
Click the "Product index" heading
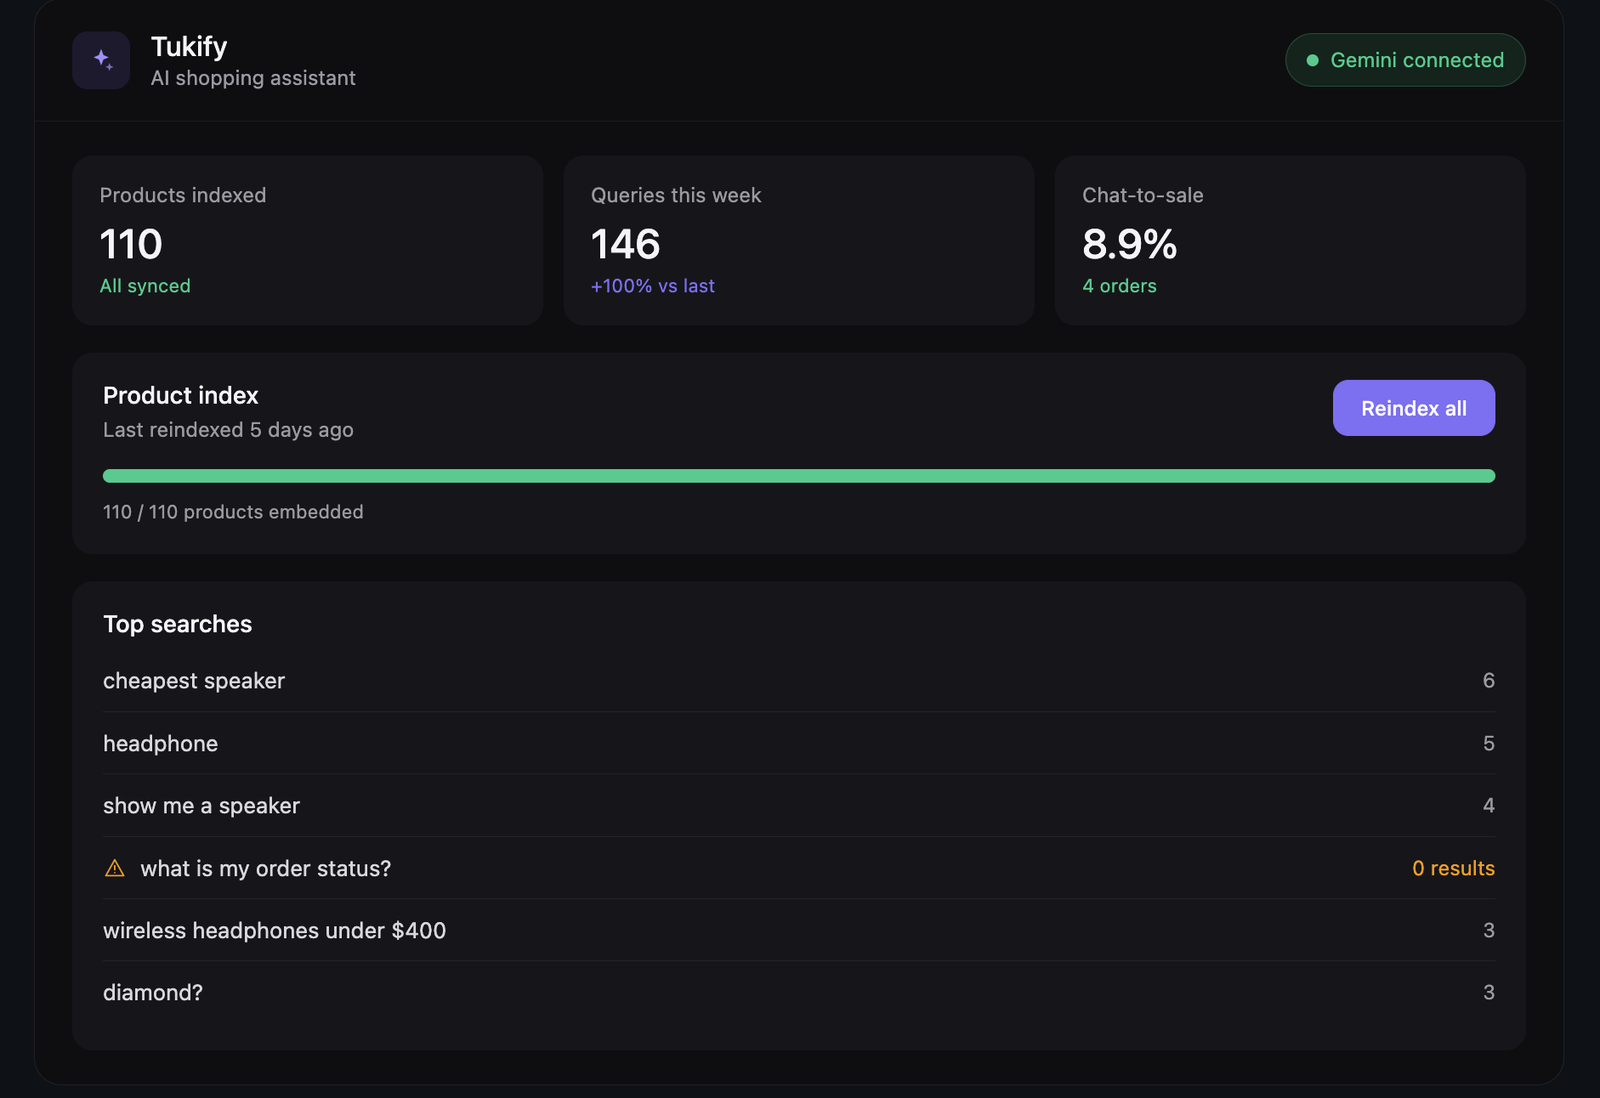[x=181, y=395]
